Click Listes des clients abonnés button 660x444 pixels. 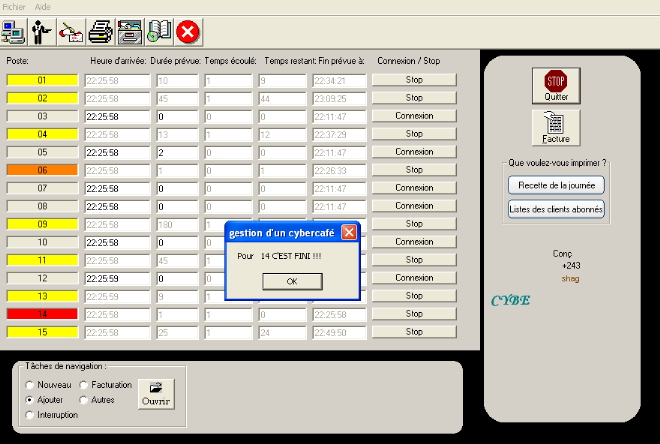(555, 208)
